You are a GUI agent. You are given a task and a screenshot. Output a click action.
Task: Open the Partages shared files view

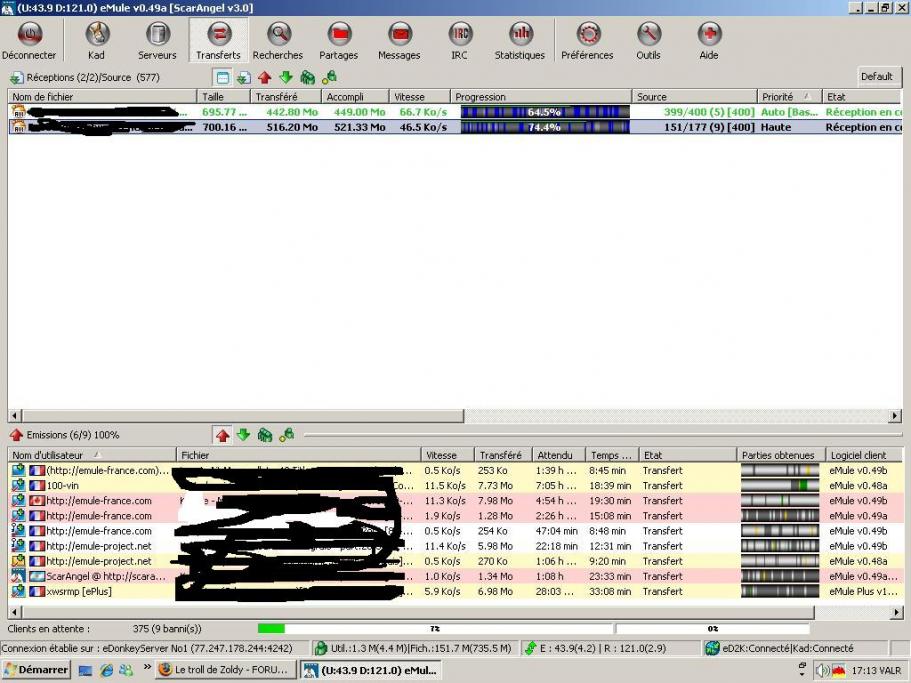coord(339,41)
